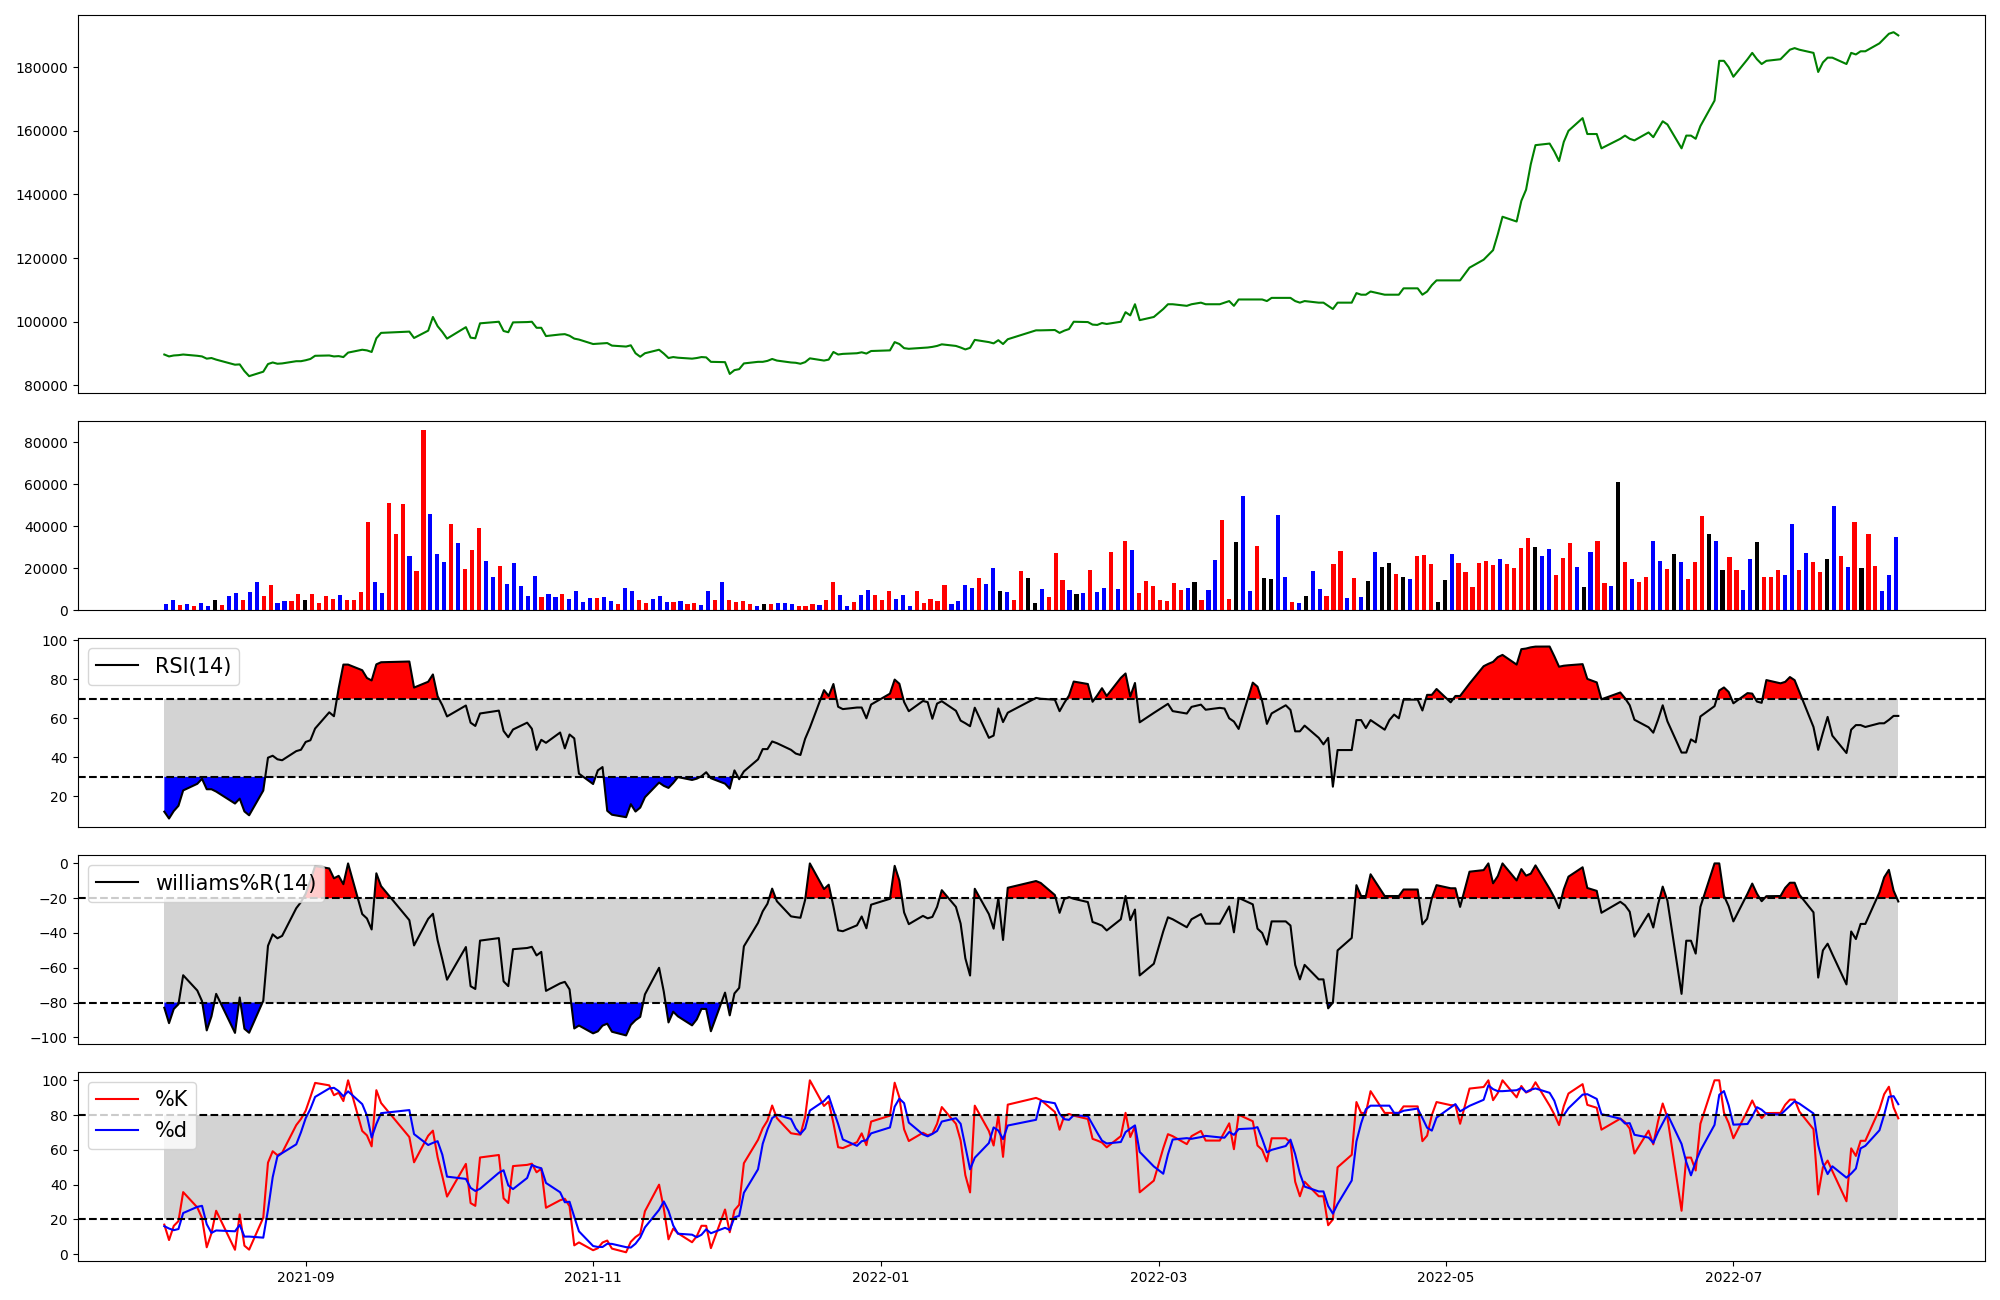2000x1300 pixels.
Task: Click the williams%R(14) legend label
Action: [x=236, y=883]
